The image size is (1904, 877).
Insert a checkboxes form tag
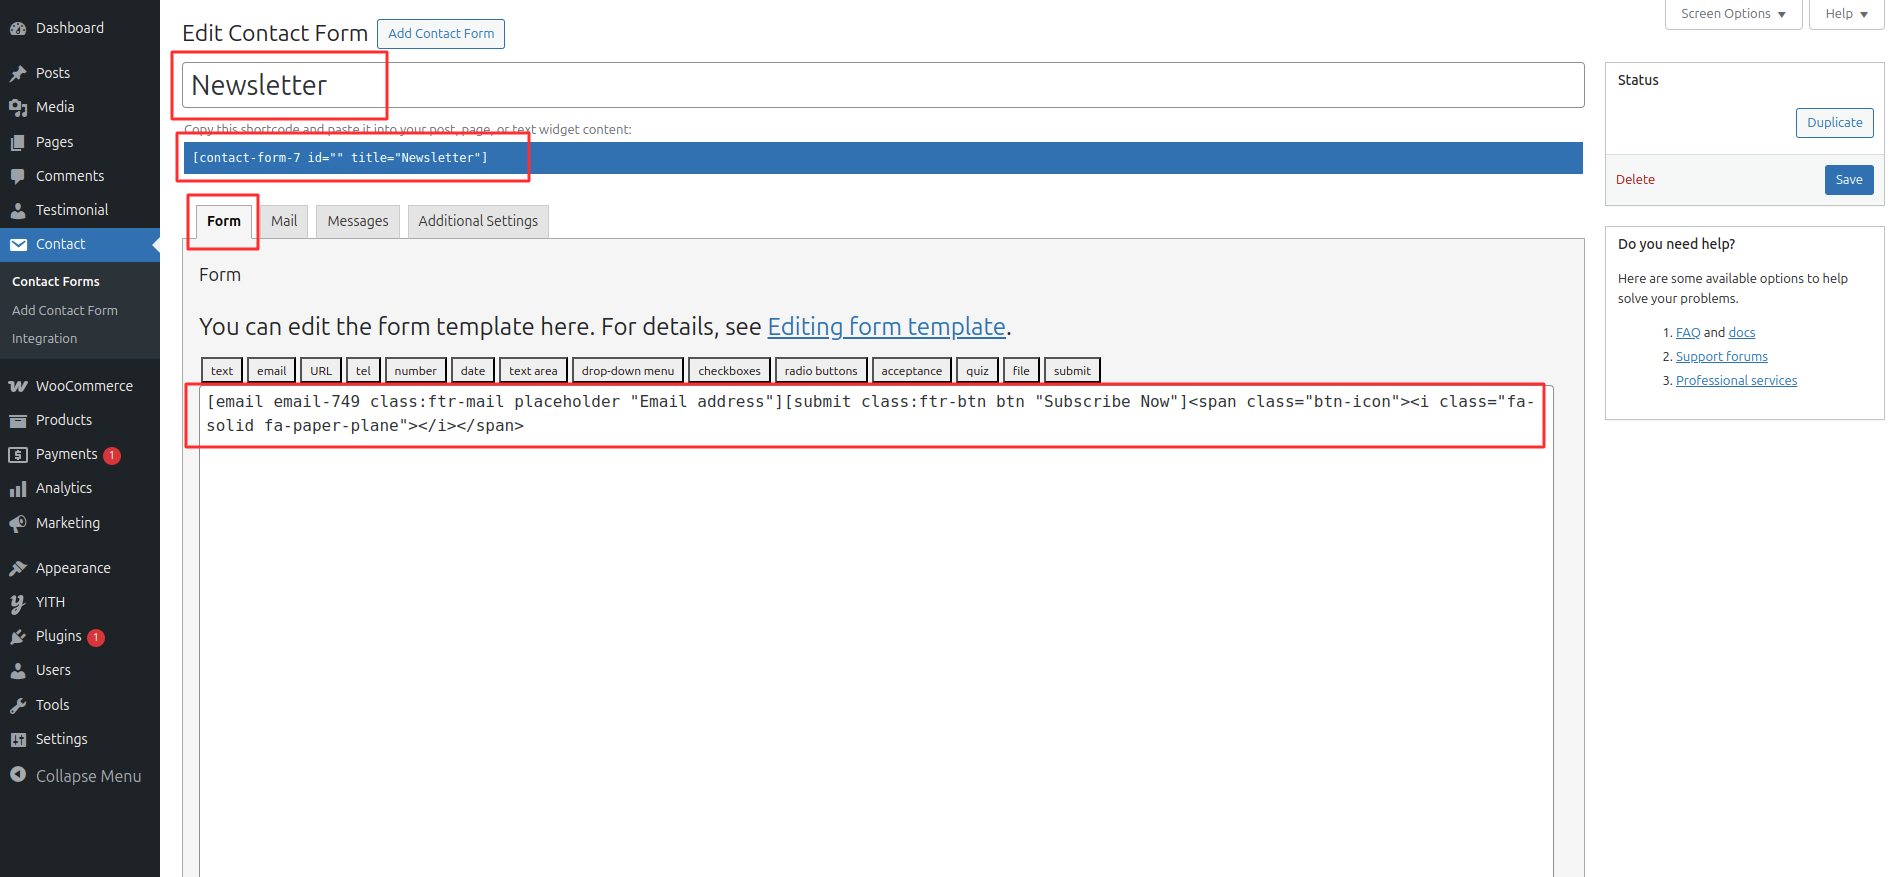point(729,371)
